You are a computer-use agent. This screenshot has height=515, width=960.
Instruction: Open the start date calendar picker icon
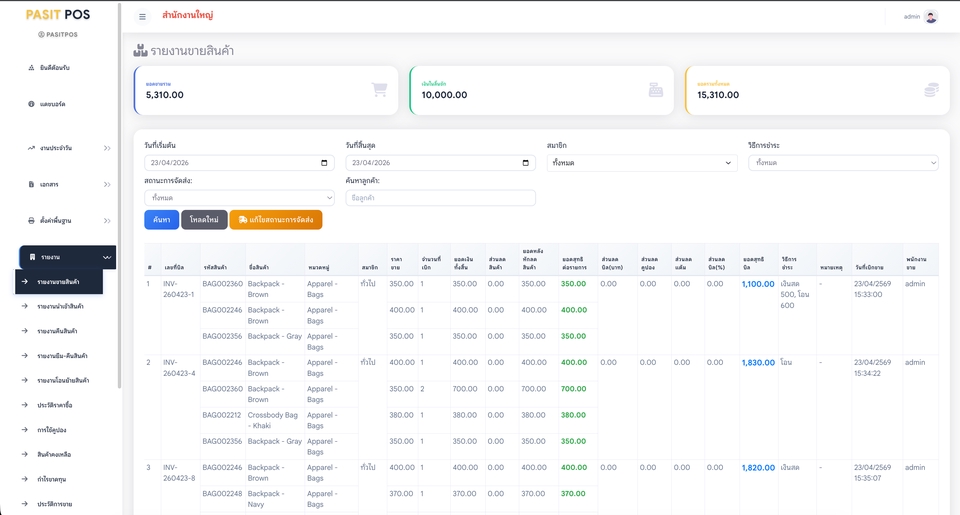click(324, 163)
